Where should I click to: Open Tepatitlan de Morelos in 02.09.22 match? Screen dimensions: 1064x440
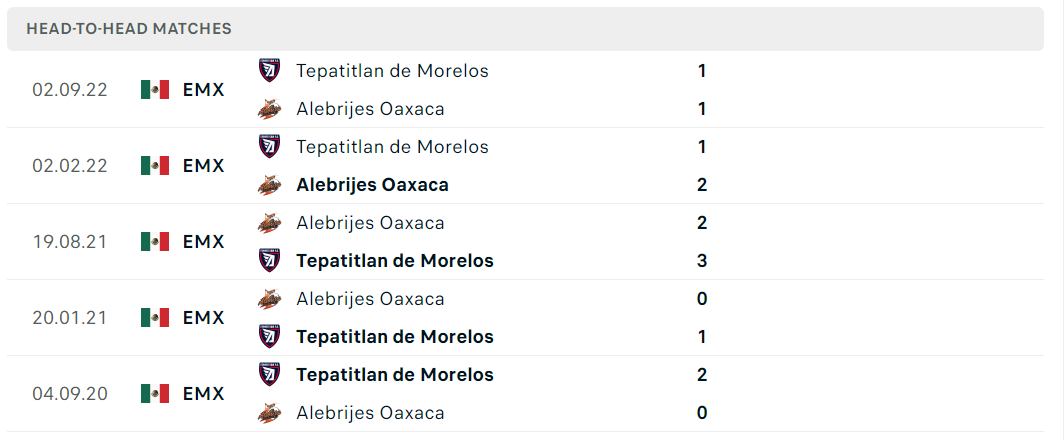click(x=392, y=71)
